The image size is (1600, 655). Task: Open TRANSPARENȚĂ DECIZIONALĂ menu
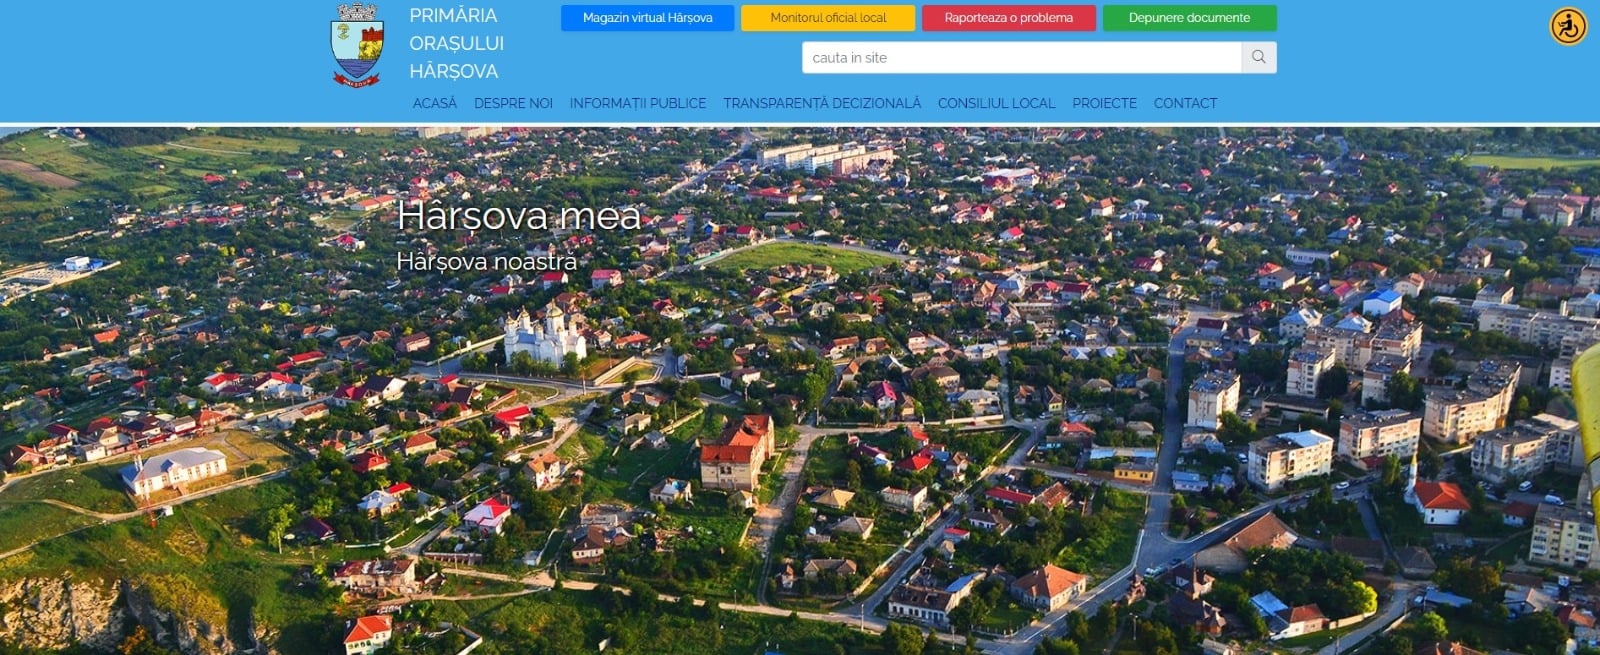pyautogui.click(x=822, y=103)
